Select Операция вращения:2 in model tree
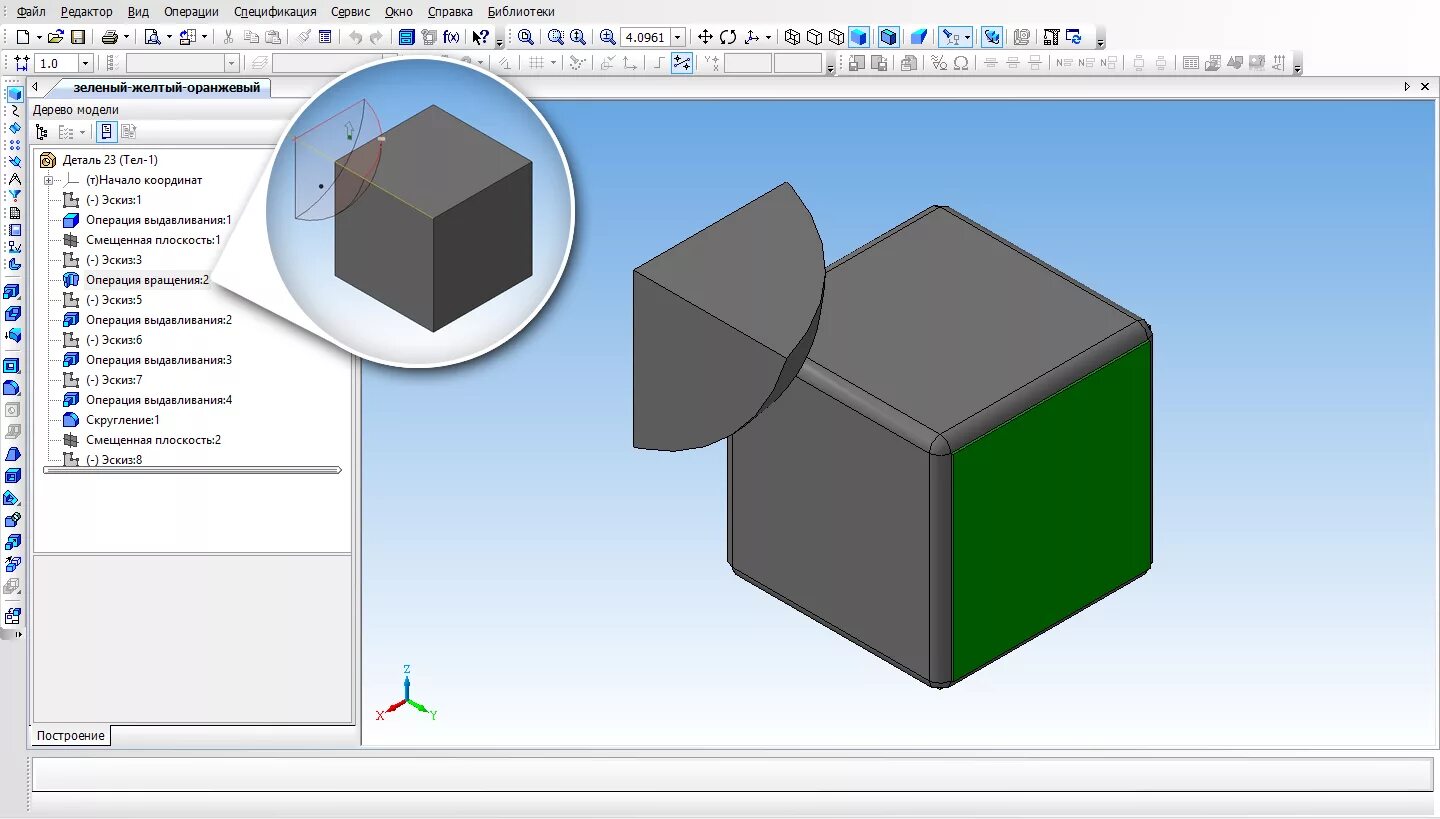Screen dimensions: 1440x819 point(147,280)
